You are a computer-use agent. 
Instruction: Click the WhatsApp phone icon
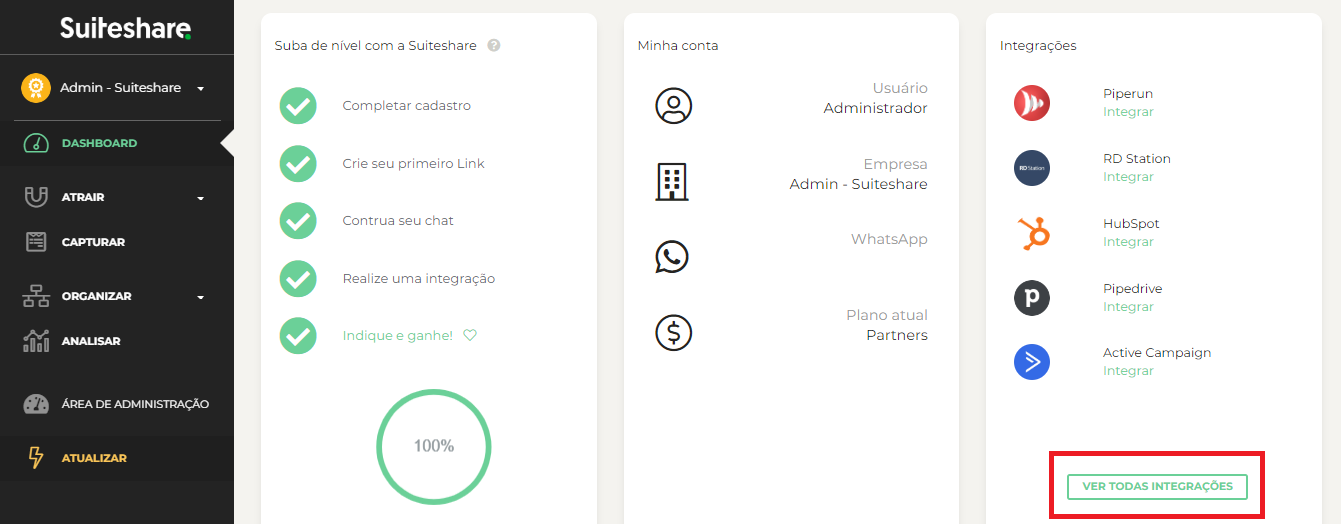[x=672, y=257]
